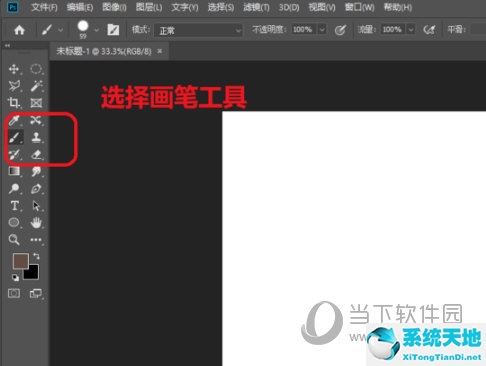This screenshot has width=486, height=366.
Task: Open the 窗口(W) menu
Action: tap(360, 7)
